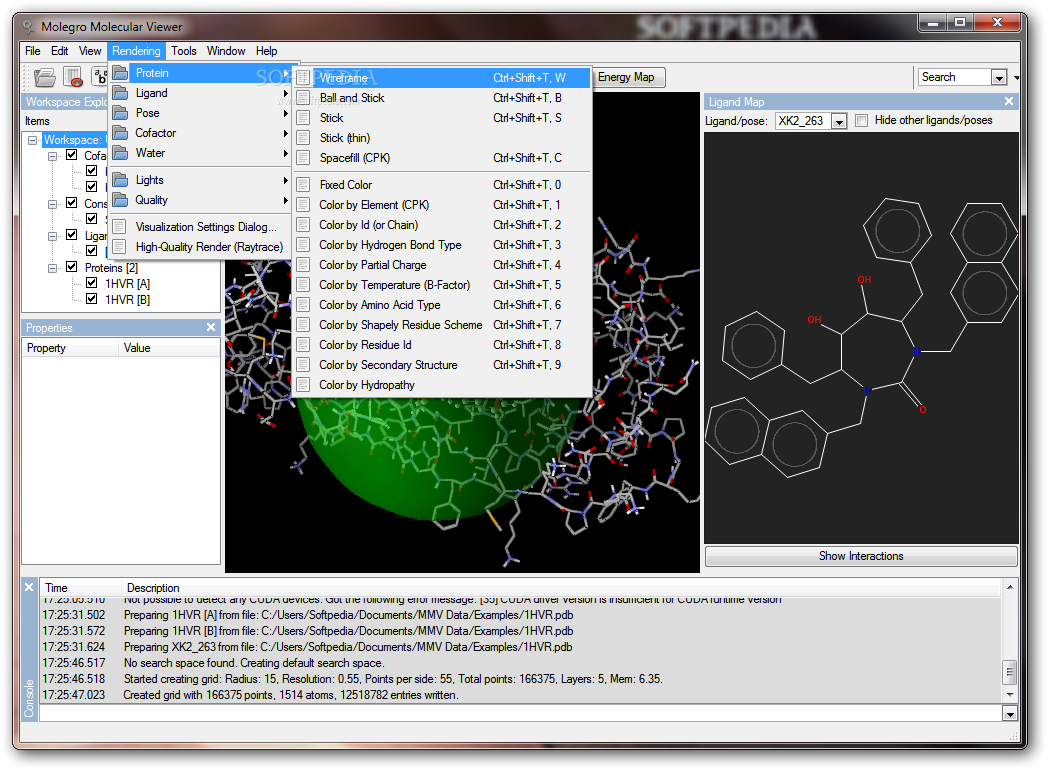Open the Search box dropdown arrow
Screen dimensions: 1048x770
999,78
